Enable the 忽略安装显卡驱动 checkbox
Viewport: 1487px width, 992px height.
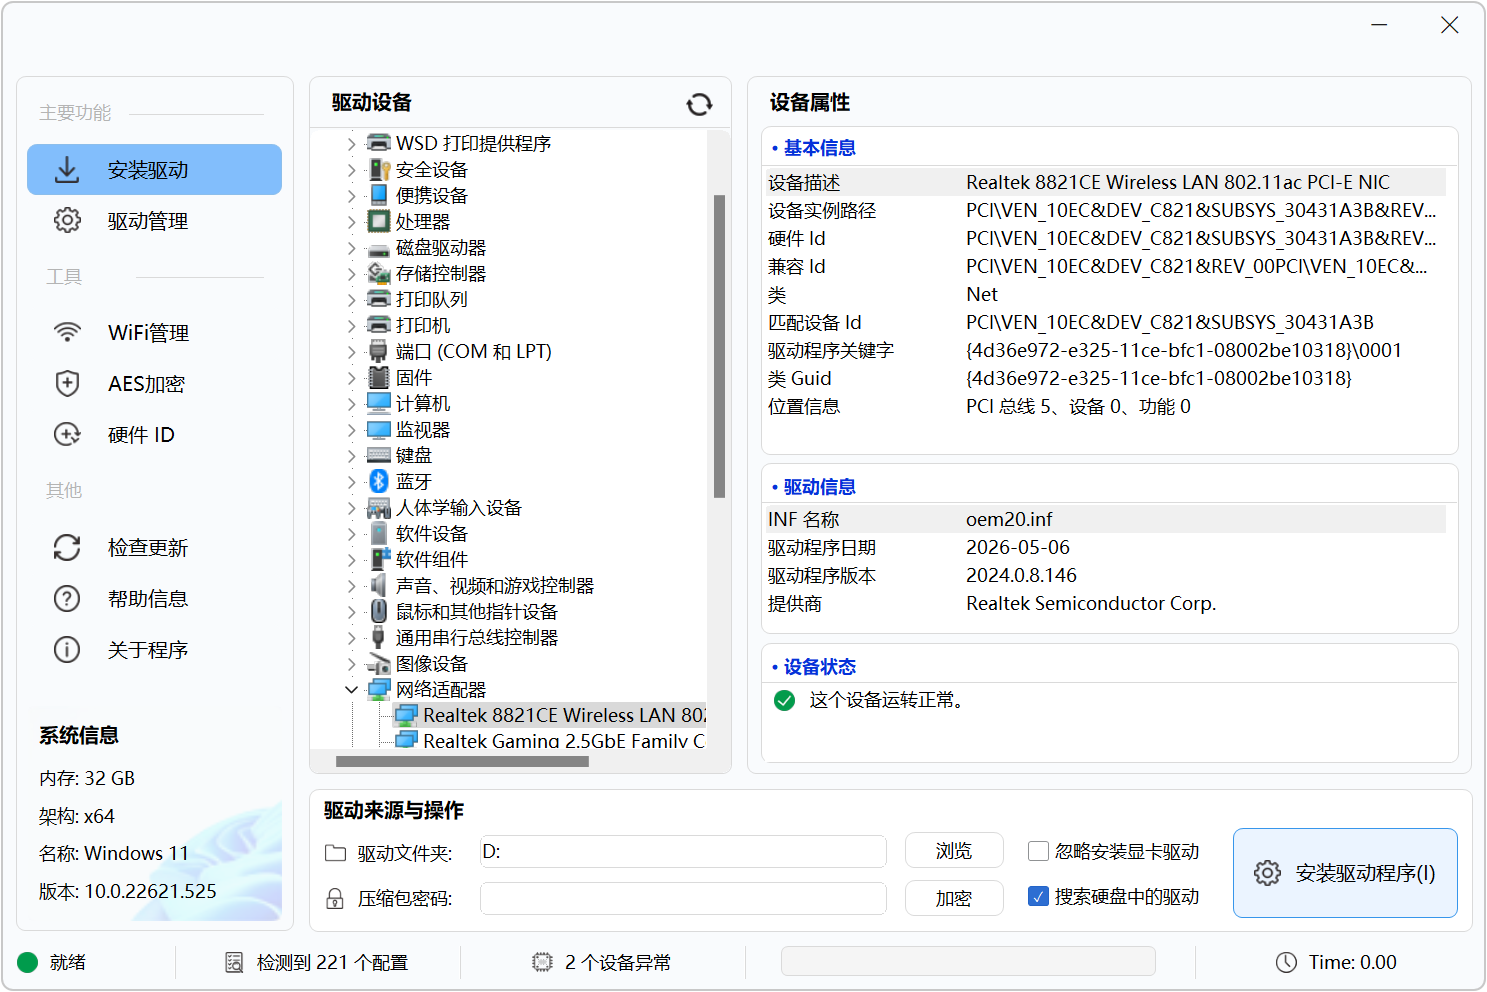click(x=1038, y=851)
